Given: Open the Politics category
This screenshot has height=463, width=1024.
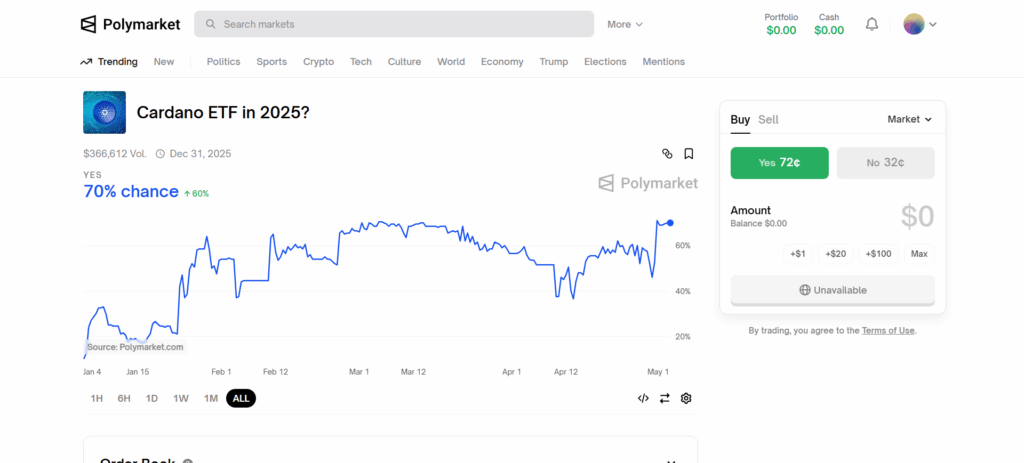Looking at the screenshot, I should (223, 62).
